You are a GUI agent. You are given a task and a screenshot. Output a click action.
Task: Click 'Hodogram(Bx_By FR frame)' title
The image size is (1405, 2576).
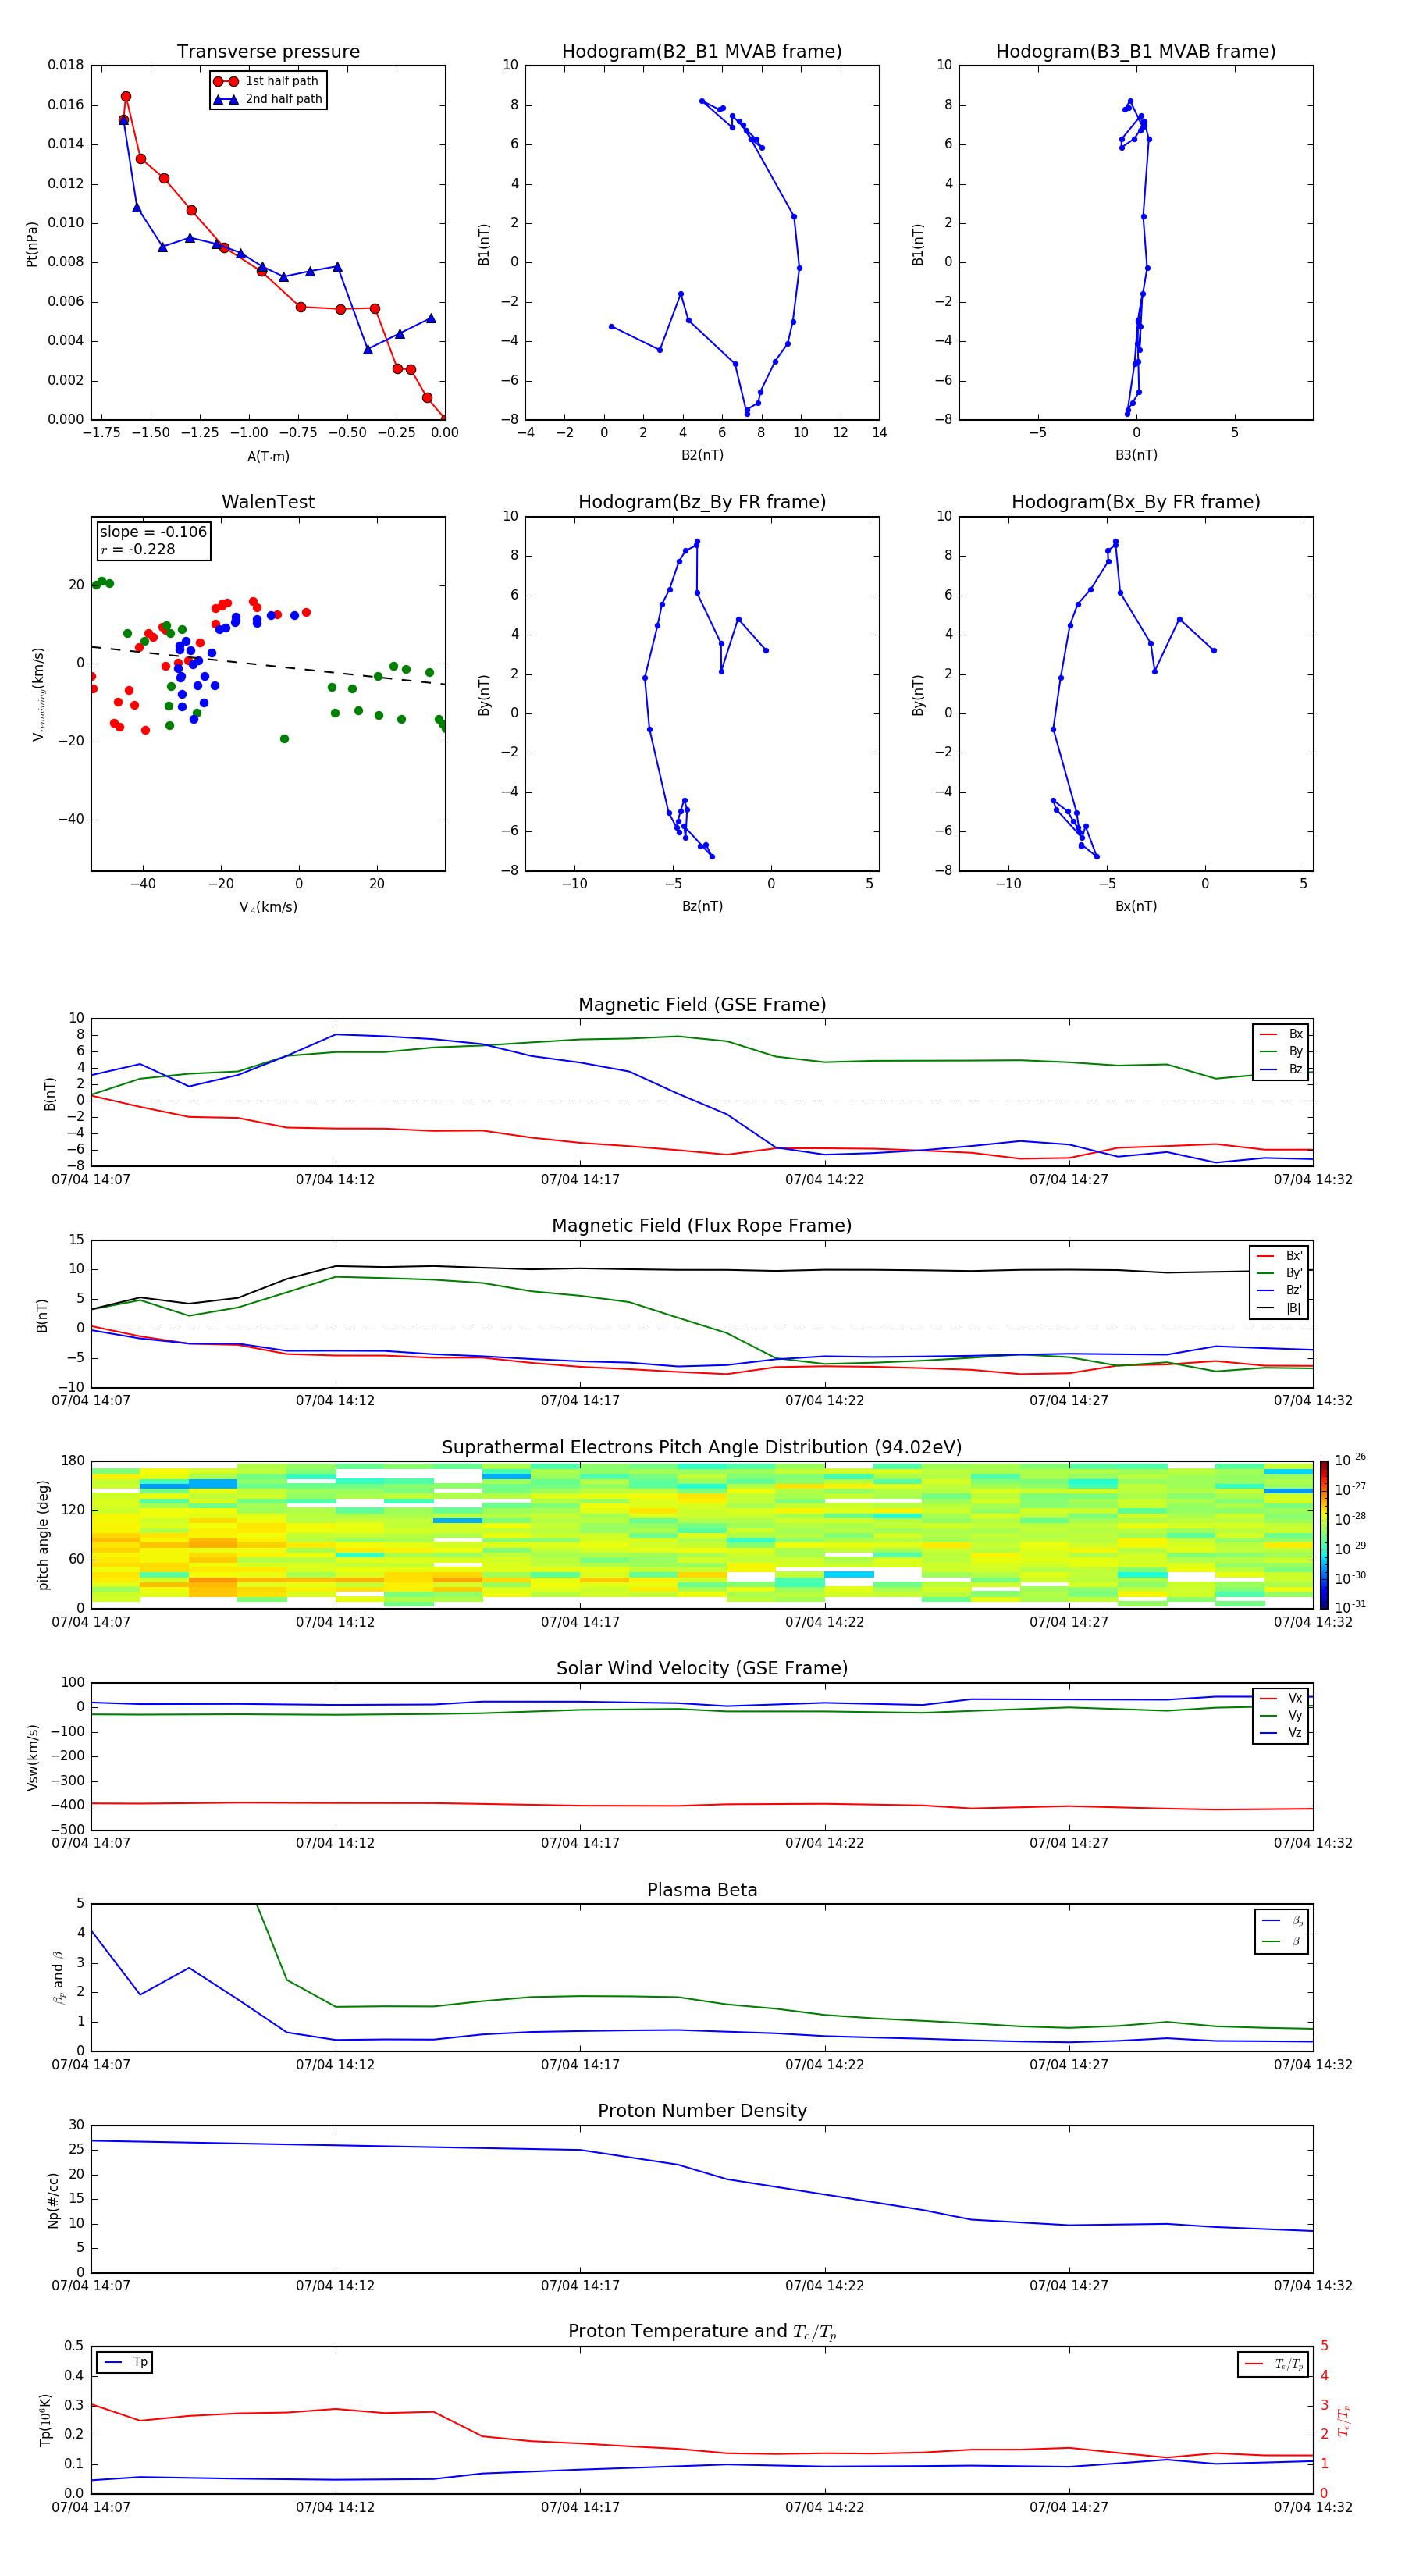[1136, 502]
